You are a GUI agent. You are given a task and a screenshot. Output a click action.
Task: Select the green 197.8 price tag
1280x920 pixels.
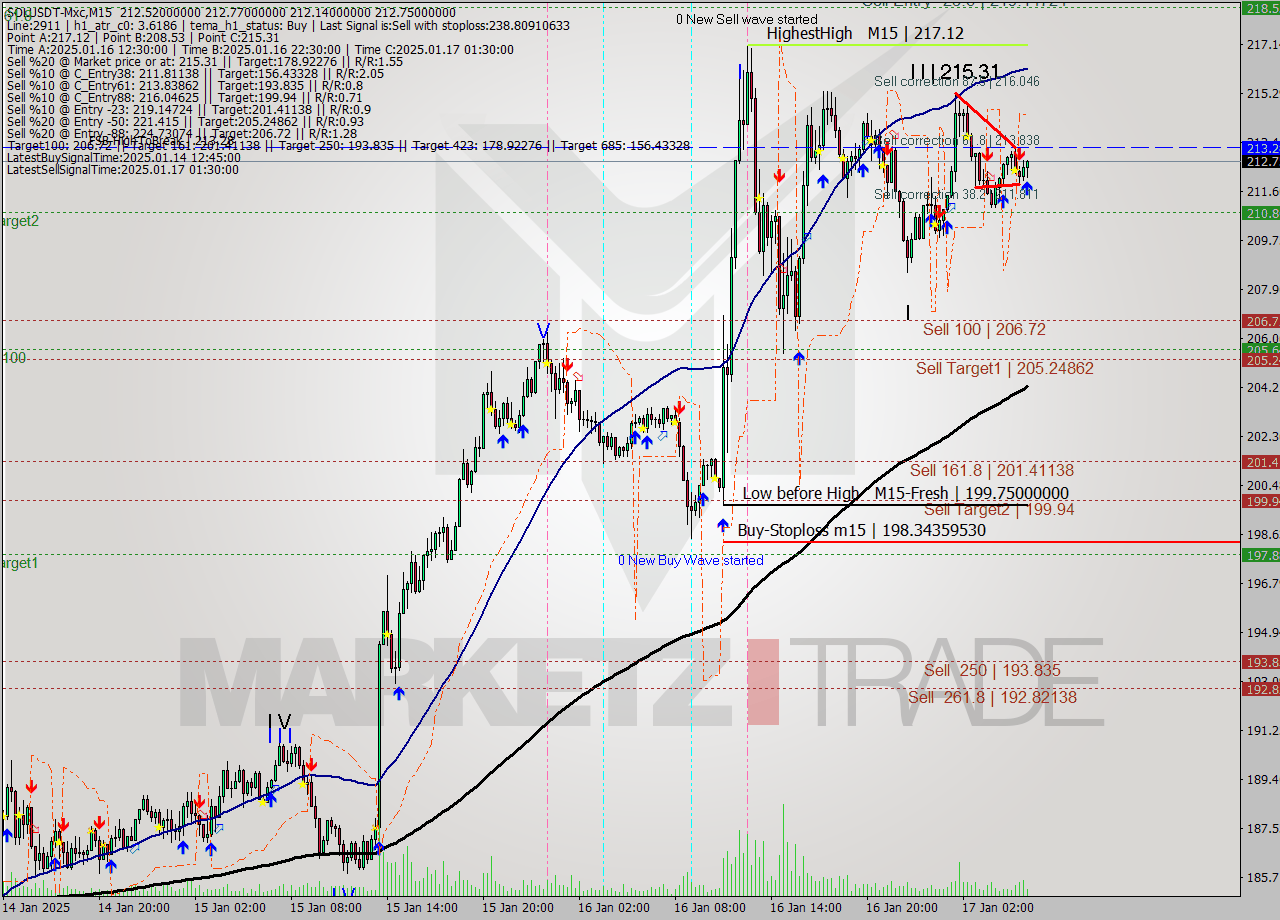pos(1261,555)
